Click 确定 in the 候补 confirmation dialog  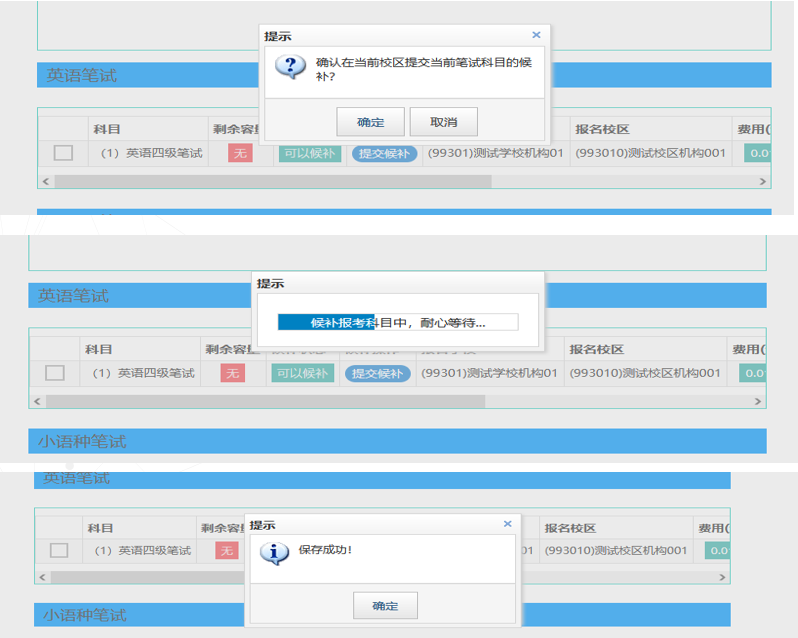tap(370, 122)
